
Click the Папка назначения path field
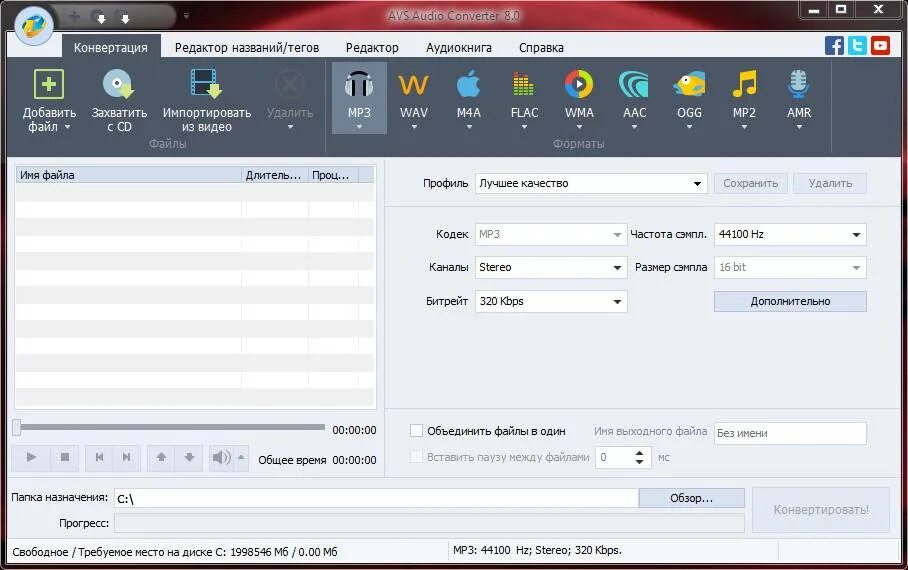pyautogui.click(x=376, y=498)
